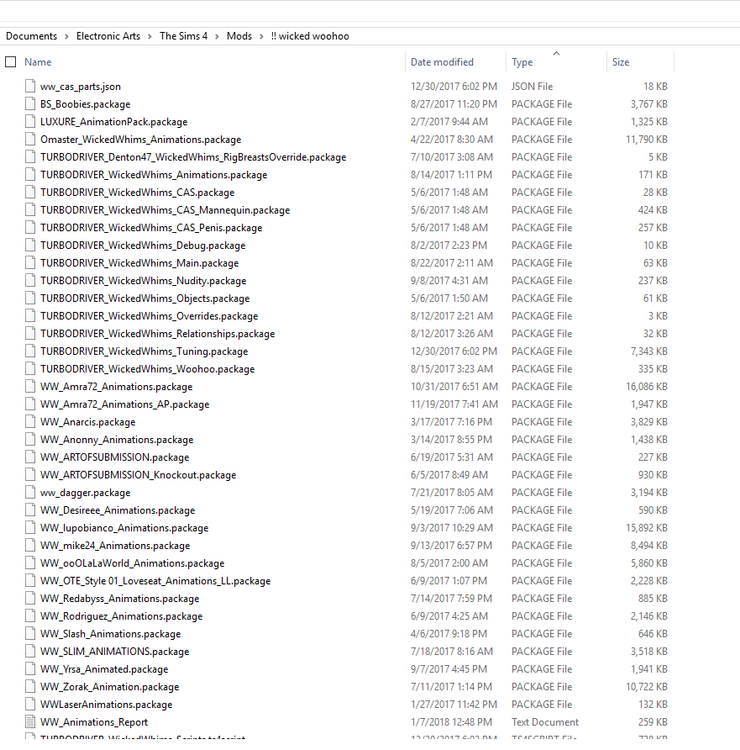This screenshot has width=740, height=750.
Task: Click the WWLaserAnimations.package file icon
Action: [30, 704]
